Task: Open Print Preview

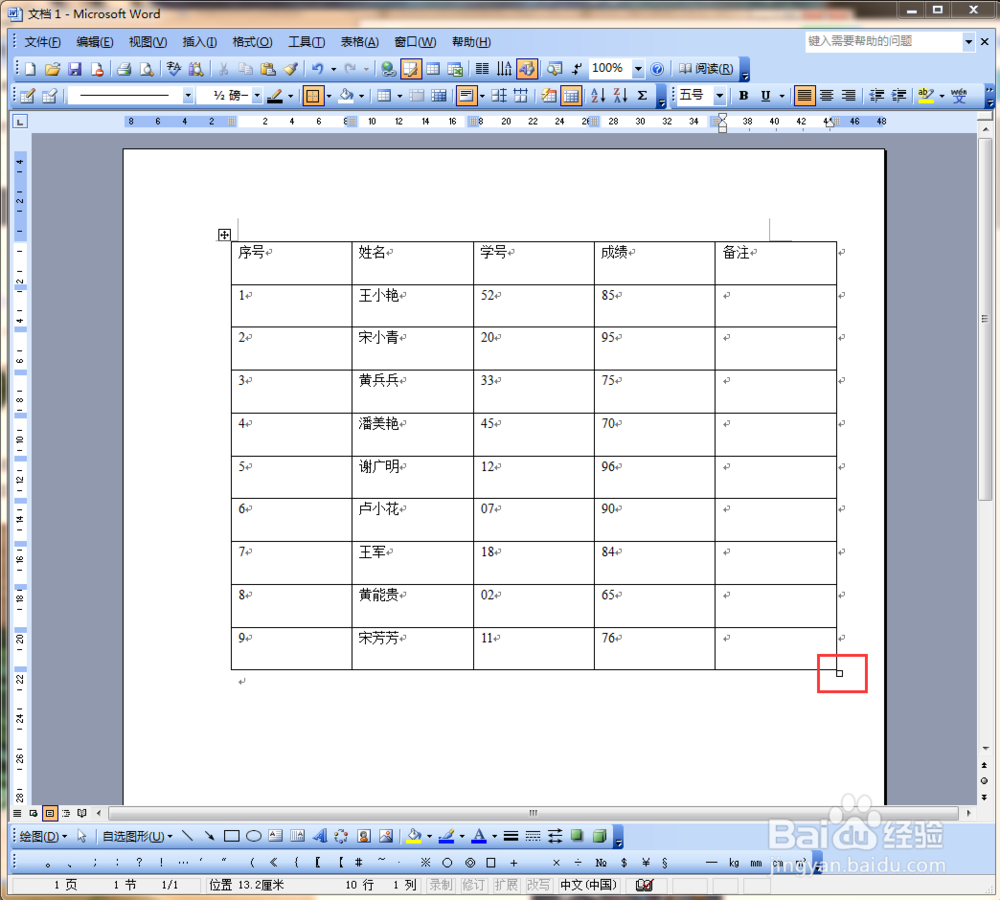Action: [x=145, y=68]
